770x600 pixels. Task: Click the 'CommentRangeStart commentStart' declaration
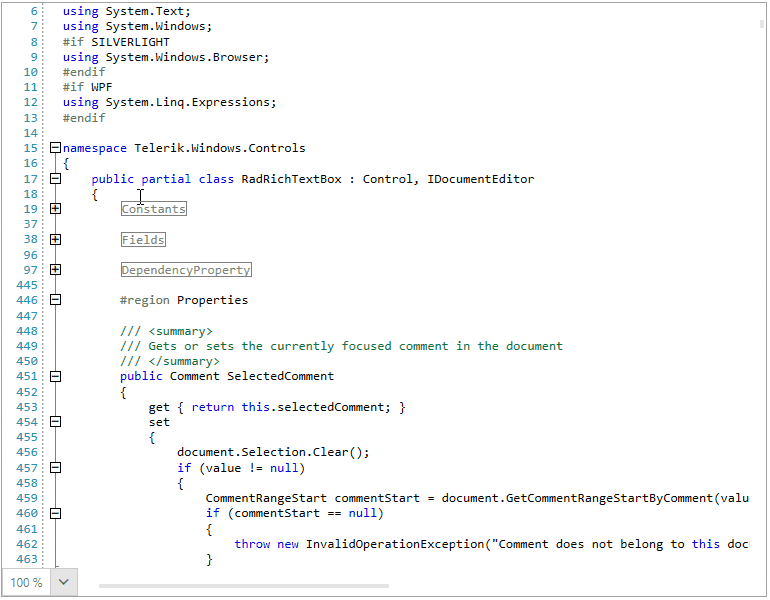click(312, 498)
